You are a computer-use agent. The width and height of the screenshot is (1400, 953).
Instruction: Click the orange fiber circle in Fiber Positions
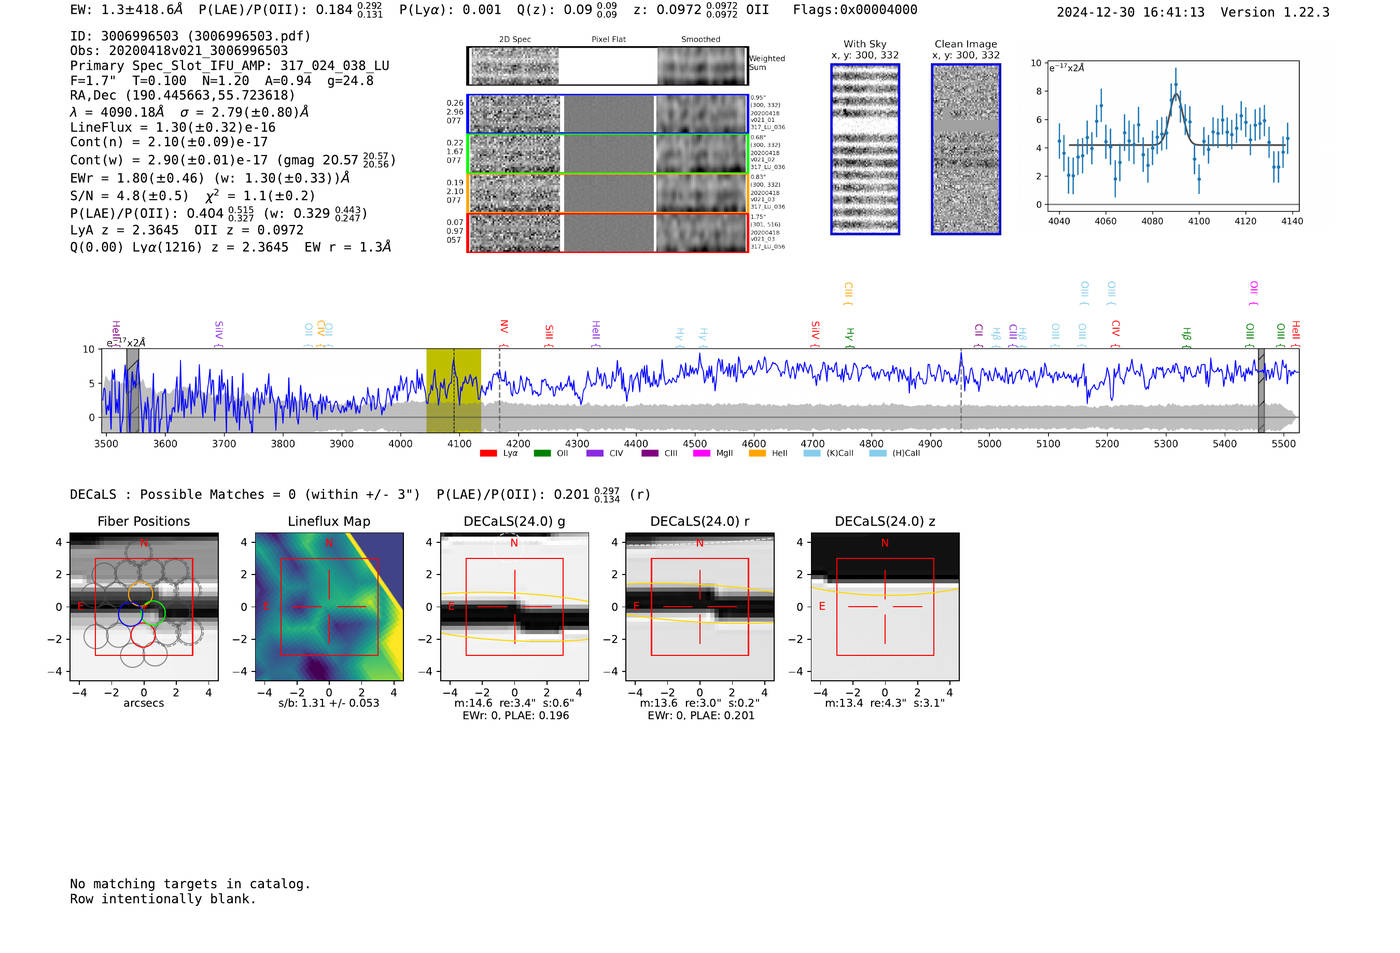tap(141, 594)
